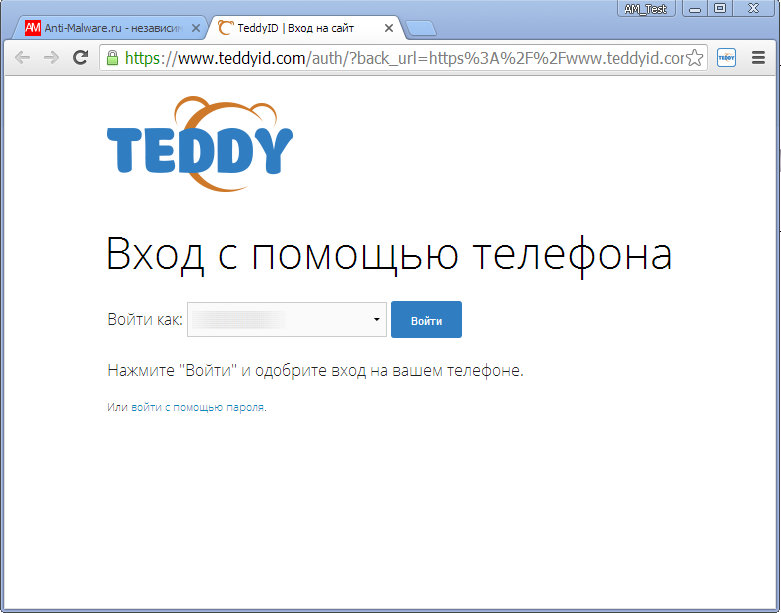The height and width of the screenshot is (613, 781).
Task: Open the TeddyID browser extension icon
Action: 726,58
